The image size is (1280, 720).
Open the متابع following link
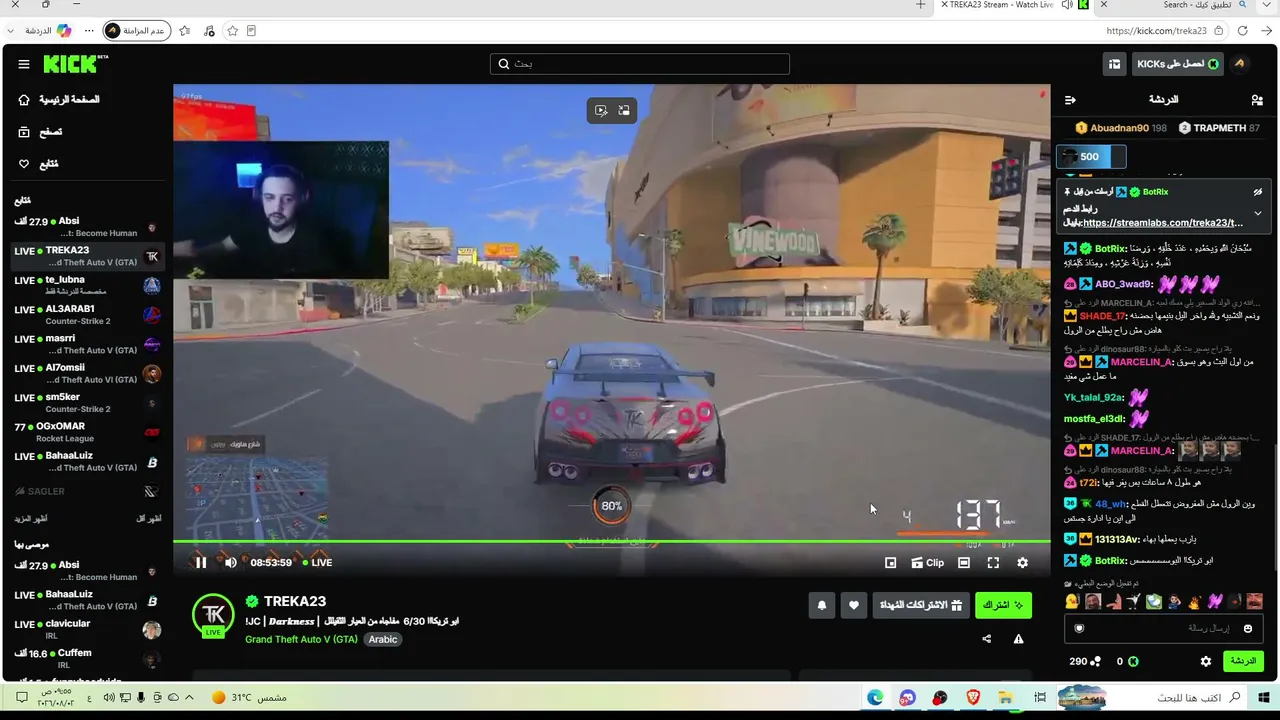(x=39, y=164)
